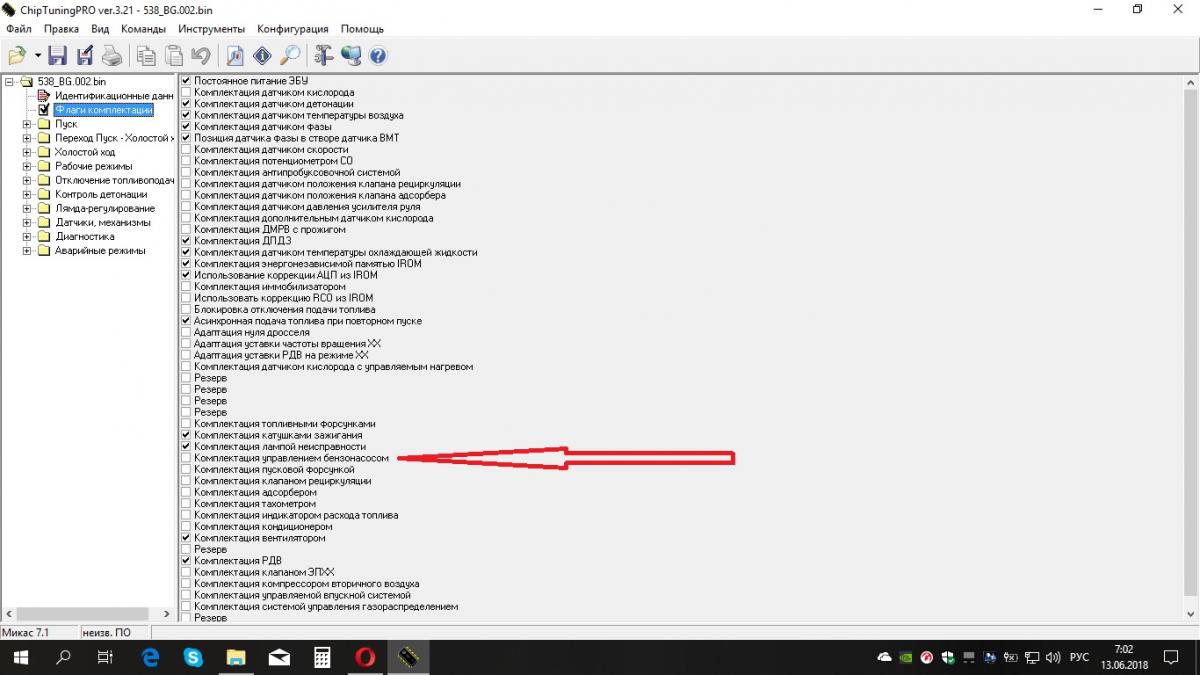
Task: Toggle Комплектация иммобилизатором checkbox
Action: [186, 287]
